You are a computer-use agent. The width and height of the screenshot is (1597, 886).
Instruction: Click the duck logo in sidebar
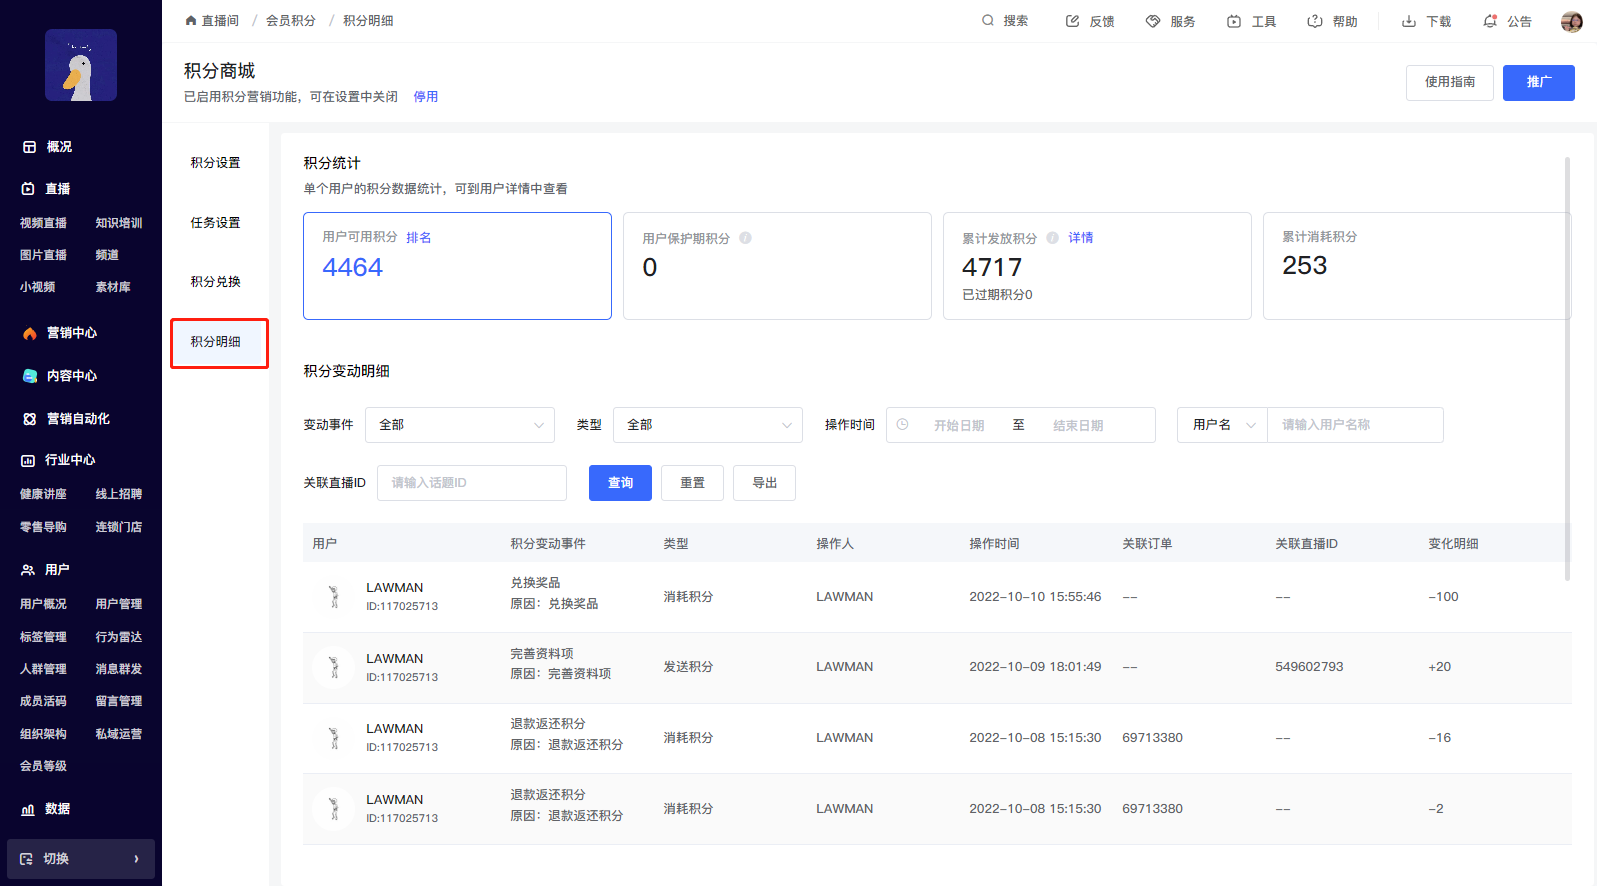click(x=81, y=65)
